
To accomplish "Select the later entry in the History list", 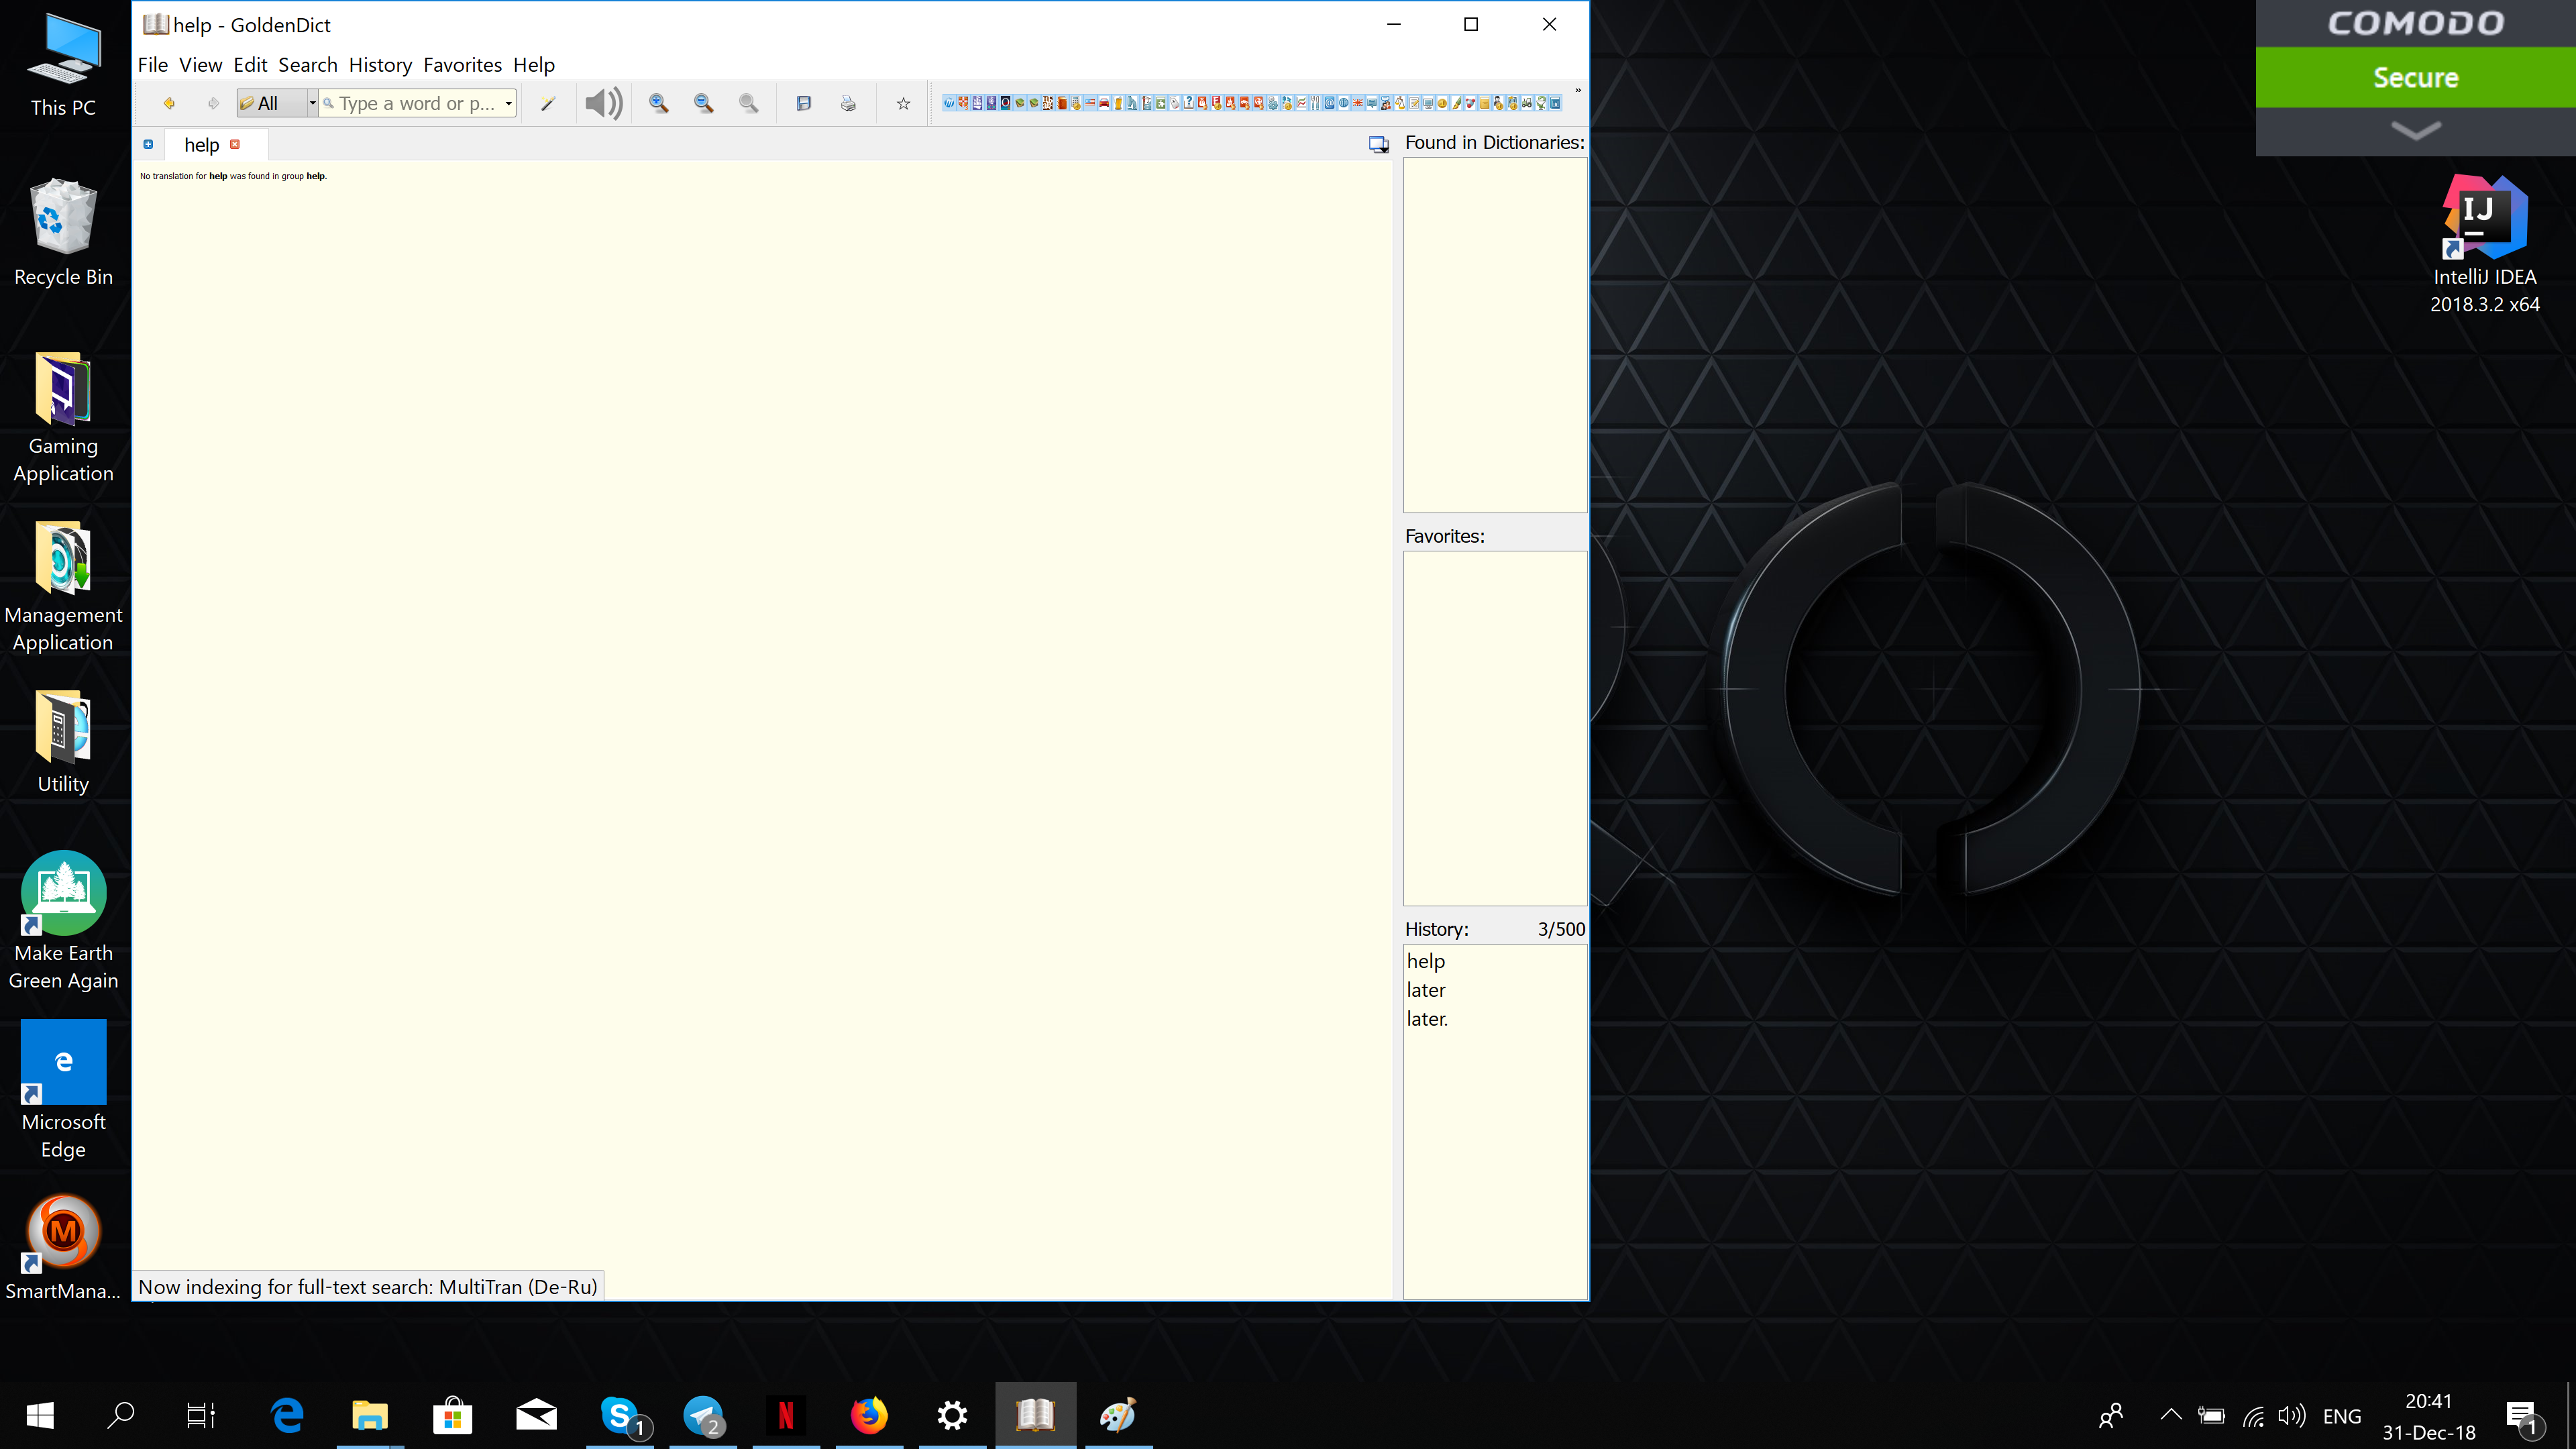I will pyautogui.click(x=1427, y=989).
